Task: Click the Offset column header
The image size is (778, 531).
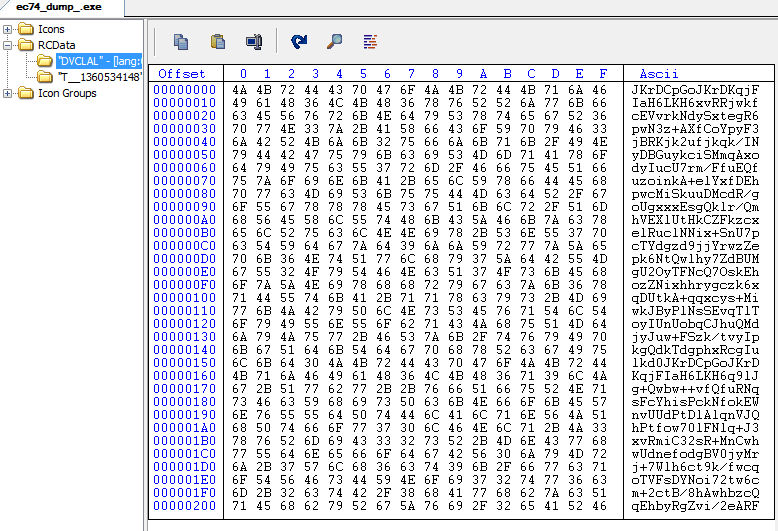Action: 182,74
